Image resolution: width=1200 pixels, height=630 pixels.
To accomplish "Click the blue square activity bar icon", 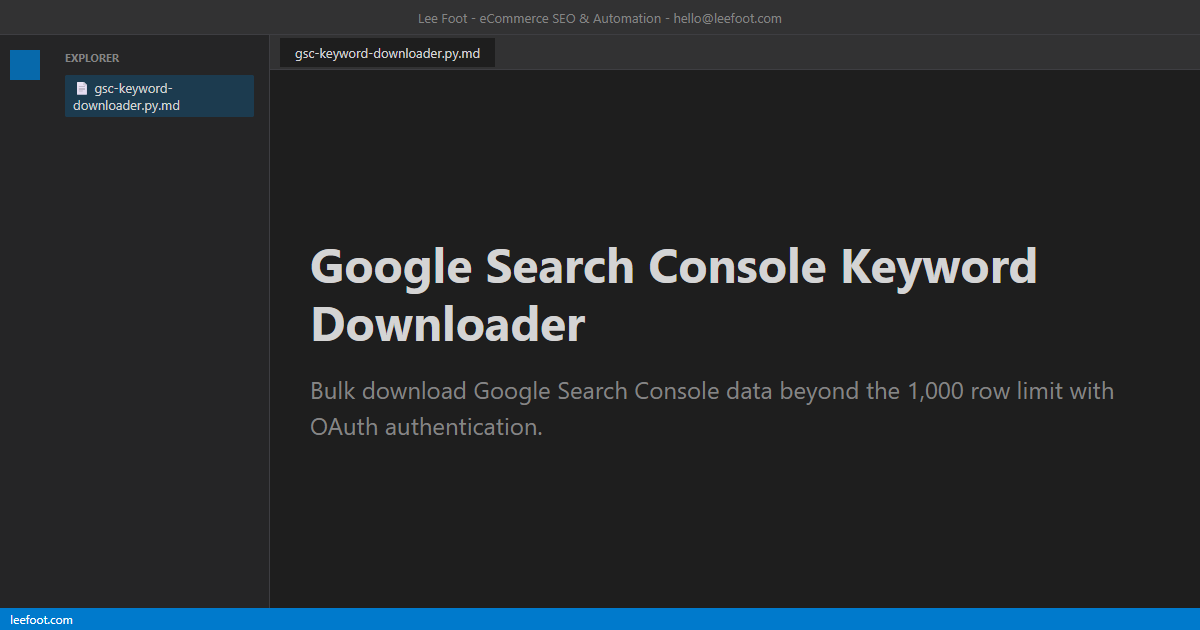I will click(x=24, y=64).
